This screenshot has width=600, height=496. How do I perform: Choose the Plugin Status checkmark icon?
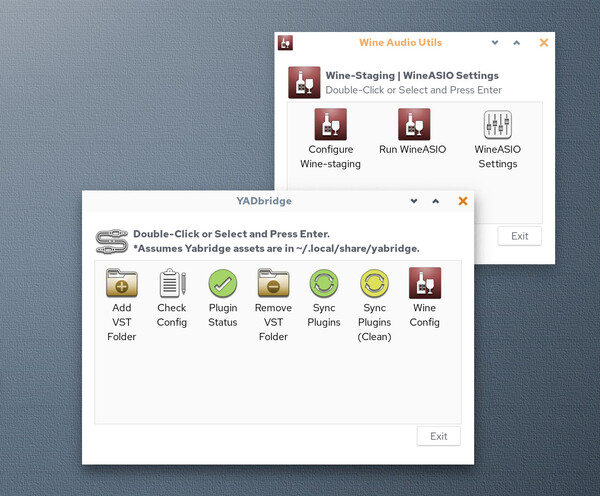click(x=223, y=283)
